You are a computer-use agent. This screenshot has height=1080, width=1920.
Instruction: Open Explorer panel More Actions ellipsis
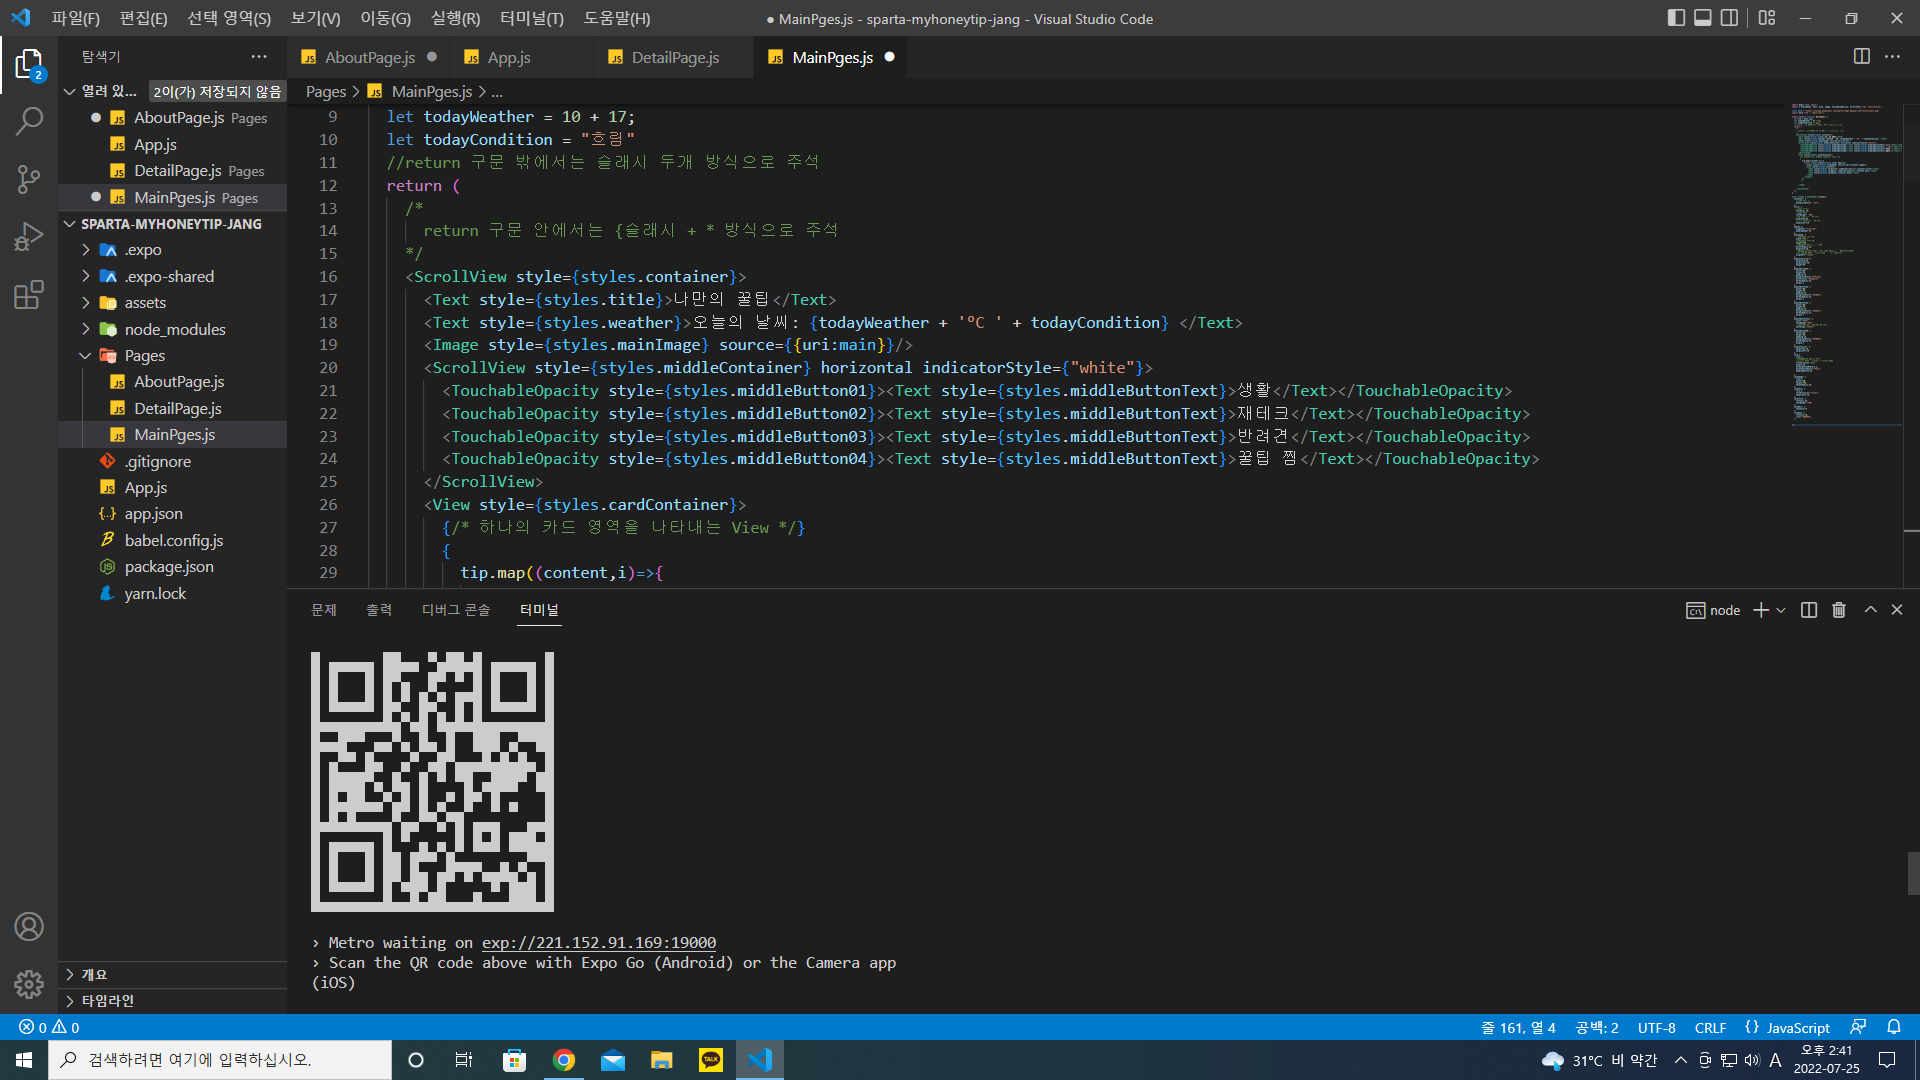pos(259,57)
